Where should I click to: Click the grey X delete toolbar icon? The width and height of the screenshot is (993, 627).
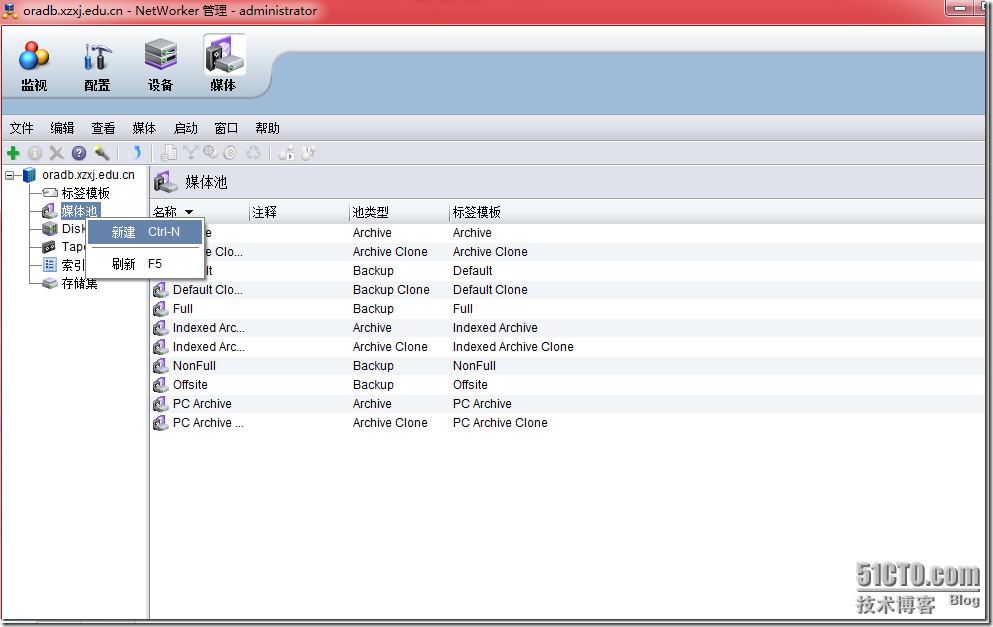click(56, 153)
